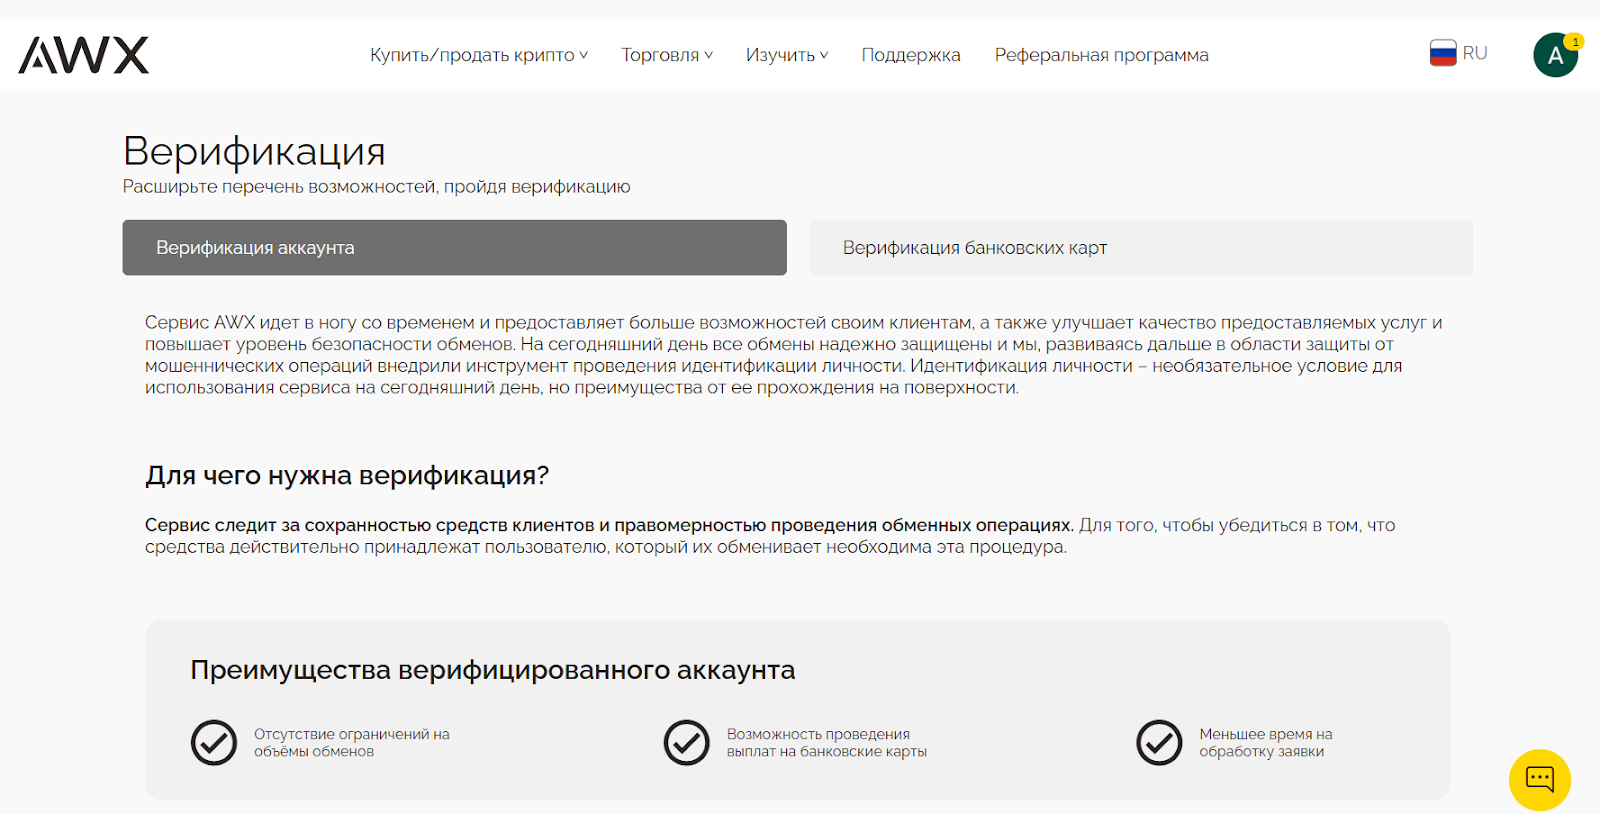Click checkmark icon beside "Возможность проведения выплат"
Image resolution: width=1600 pixels, height=814 pixels.
pyautogui.click(x=687, y=743)
